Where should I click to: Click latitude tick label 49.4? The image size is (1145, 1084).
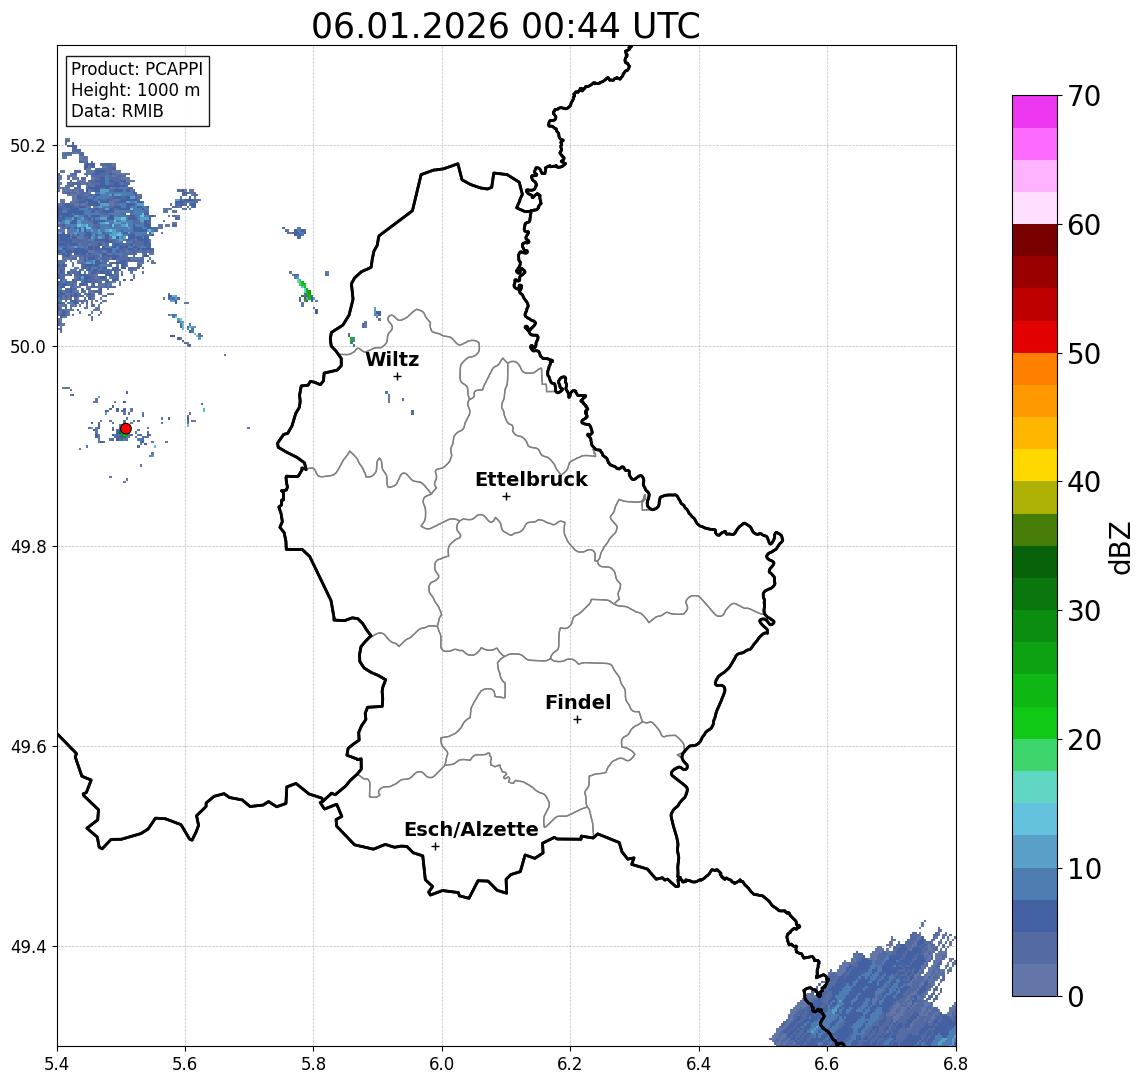(x=28, y=947)
